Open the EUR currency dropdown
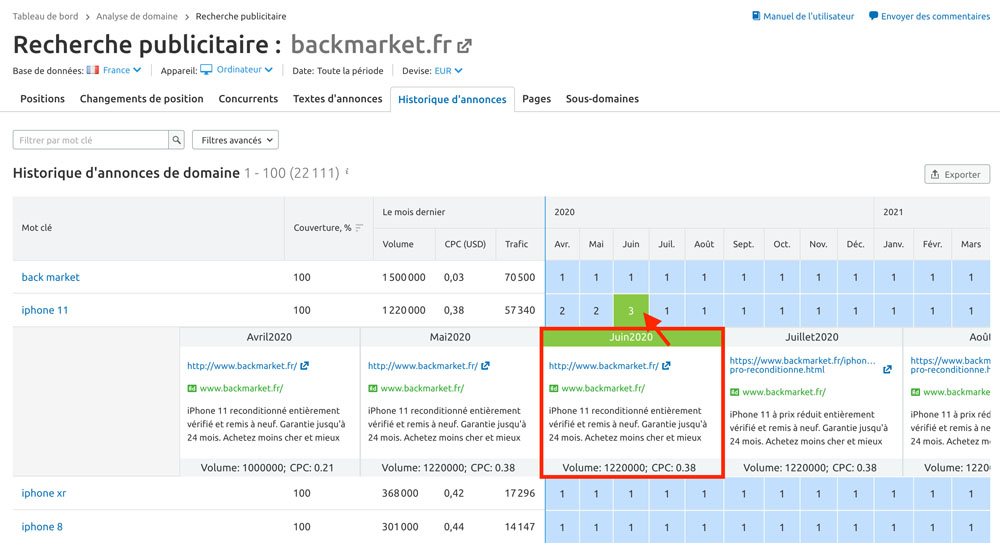Image resolution: width=1000 pixels, height=543 pixels. click(x=448, y=71)
